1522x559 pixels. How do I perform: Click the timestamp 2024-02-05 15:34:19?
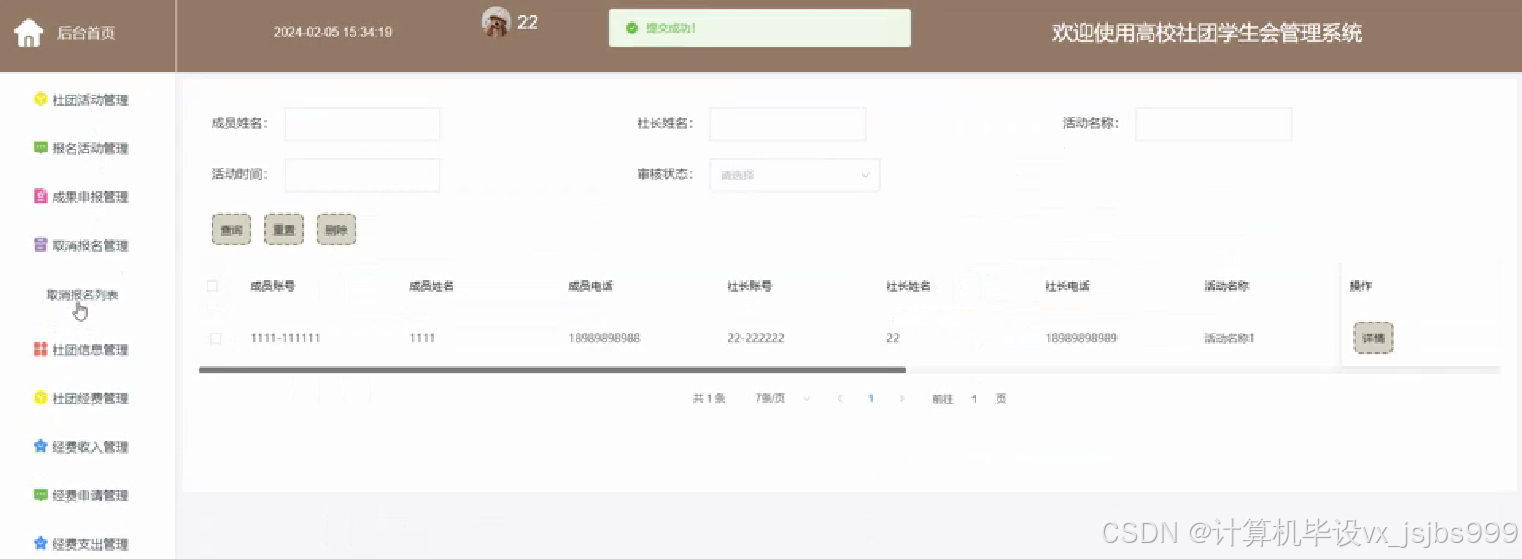pos(333,32)
